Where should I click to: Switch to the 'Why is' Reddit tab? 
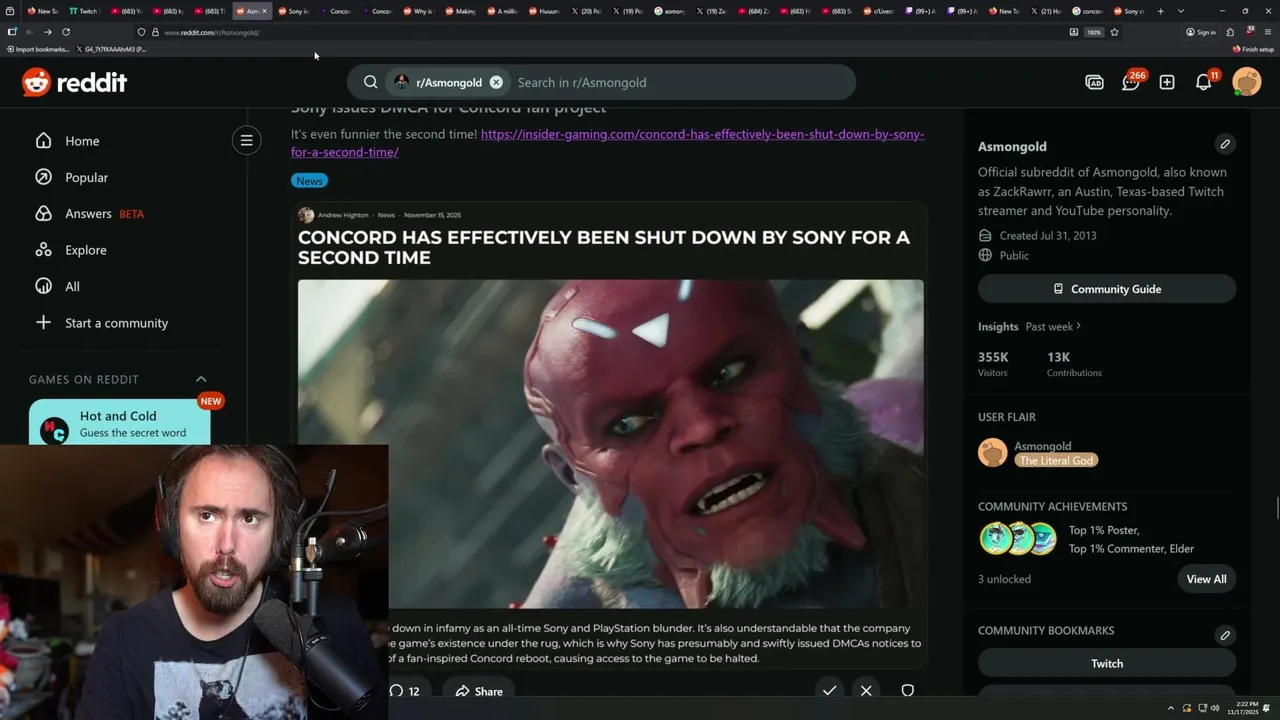418,11
